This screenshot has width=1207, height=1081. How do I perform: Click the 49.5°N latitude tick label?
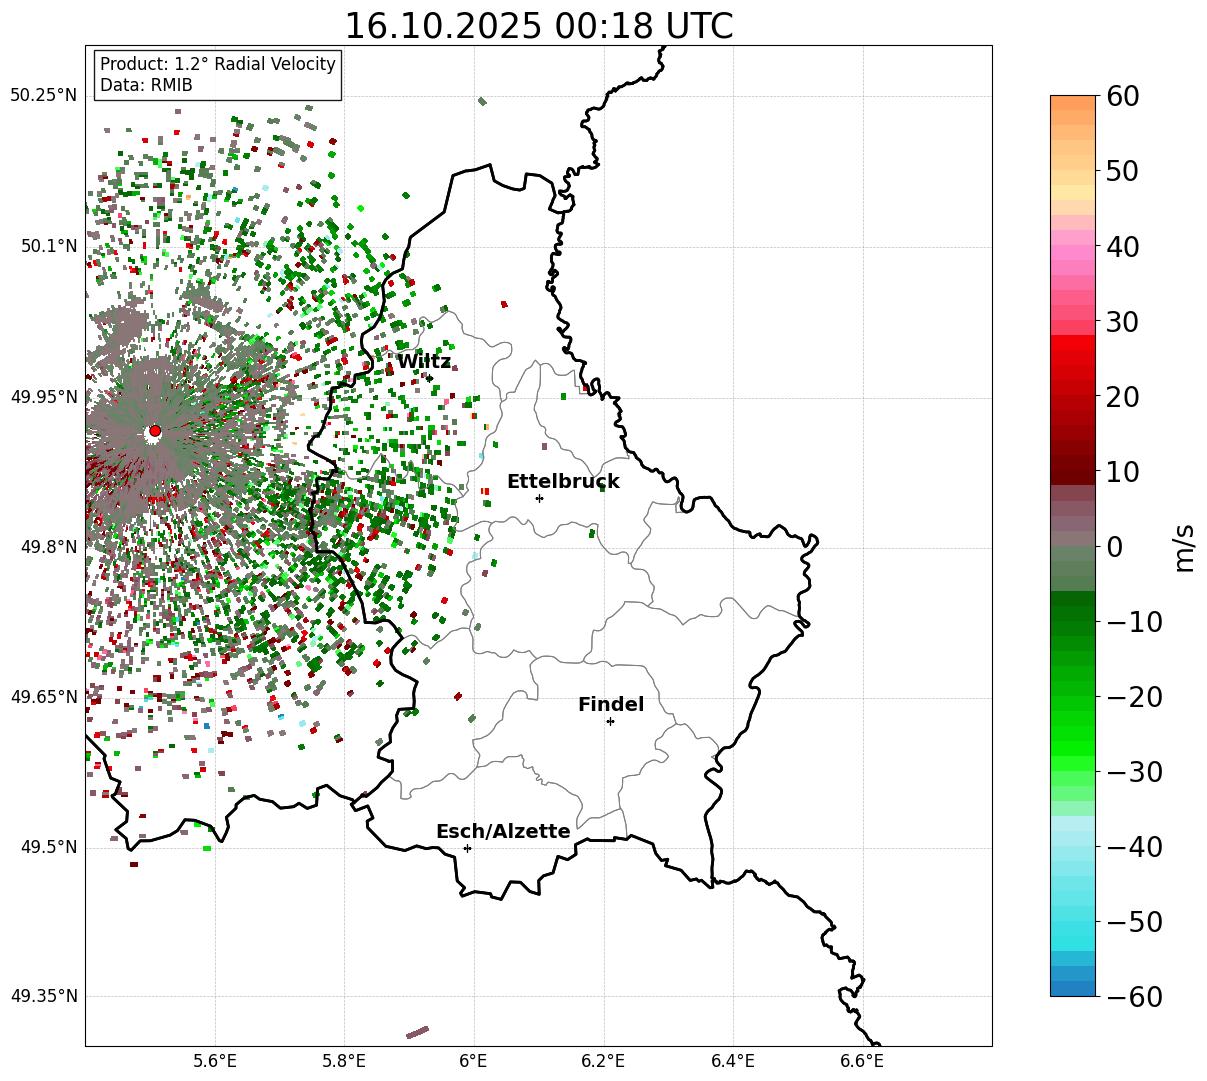(49, 847)
